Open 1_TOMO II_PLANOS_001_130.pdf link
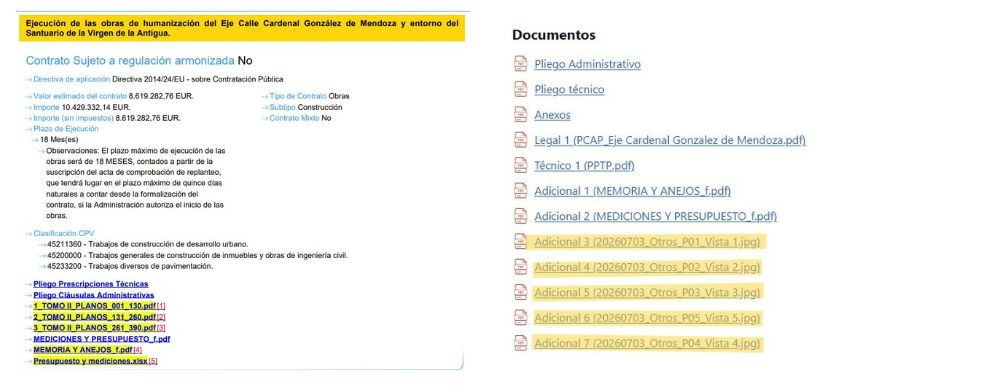 coord(94,306)
